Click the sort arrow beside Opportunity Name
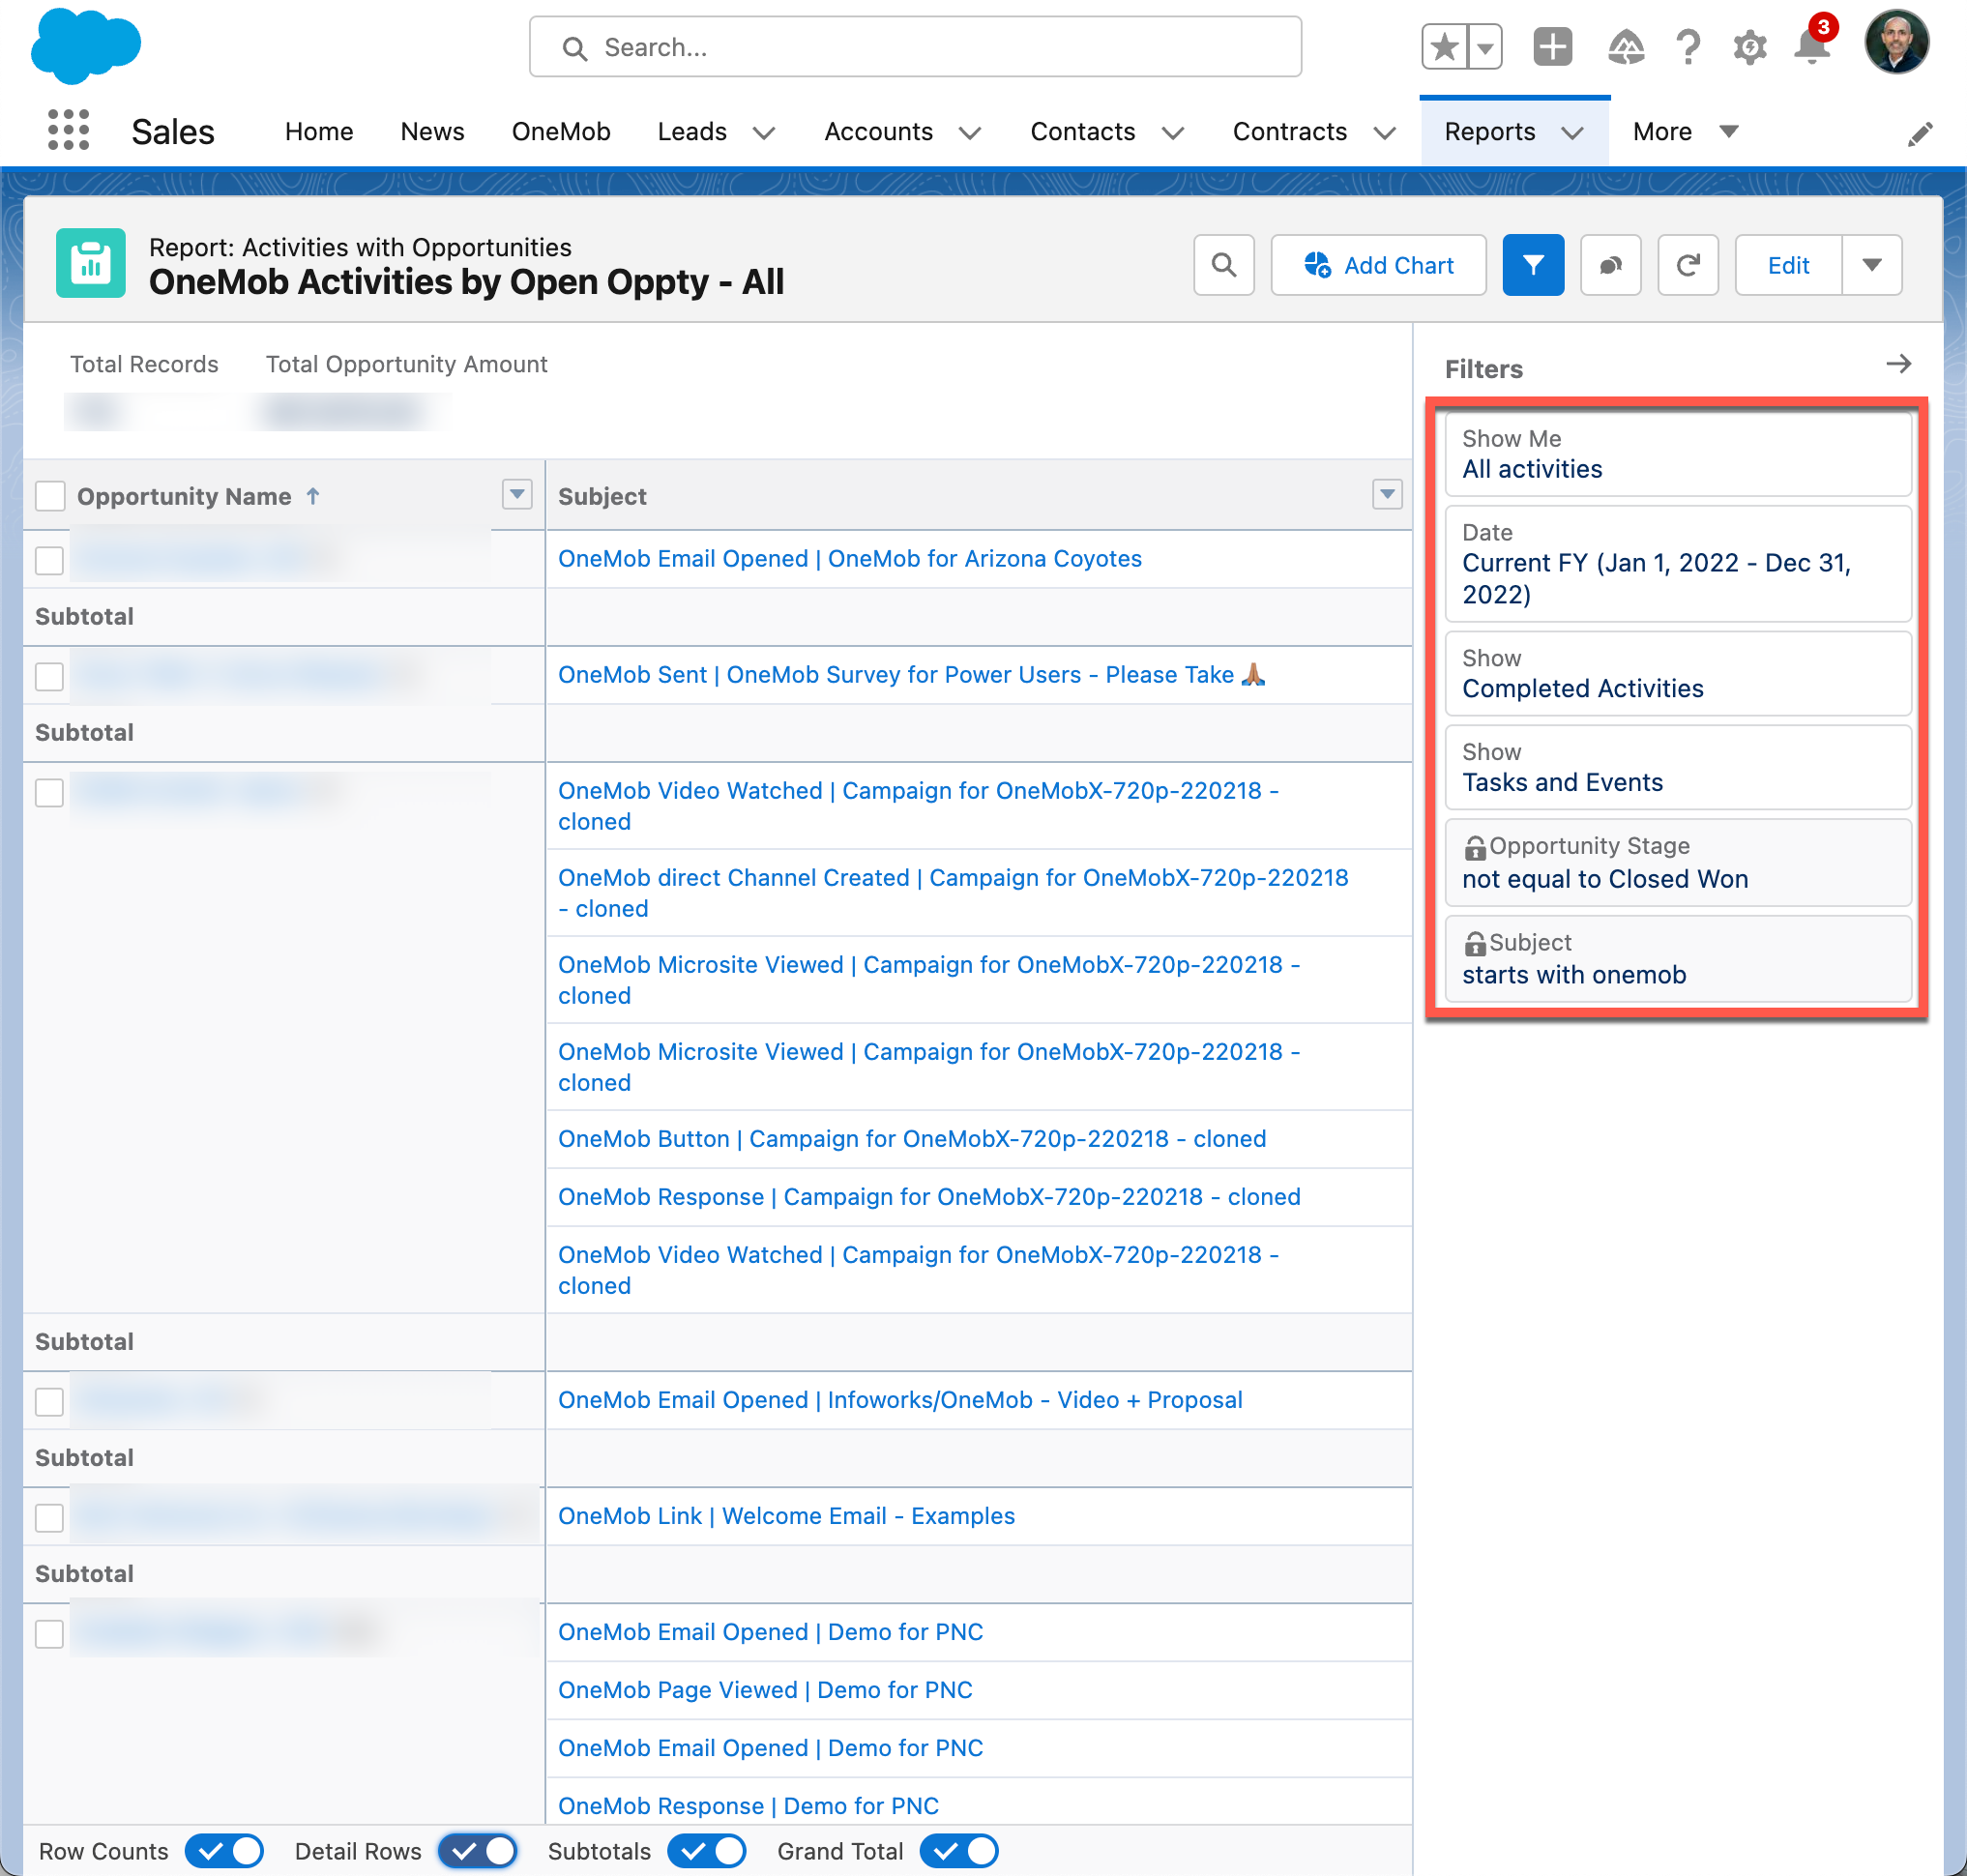The height and width of the screenshot is (1876, 1967). coord(313,496)
